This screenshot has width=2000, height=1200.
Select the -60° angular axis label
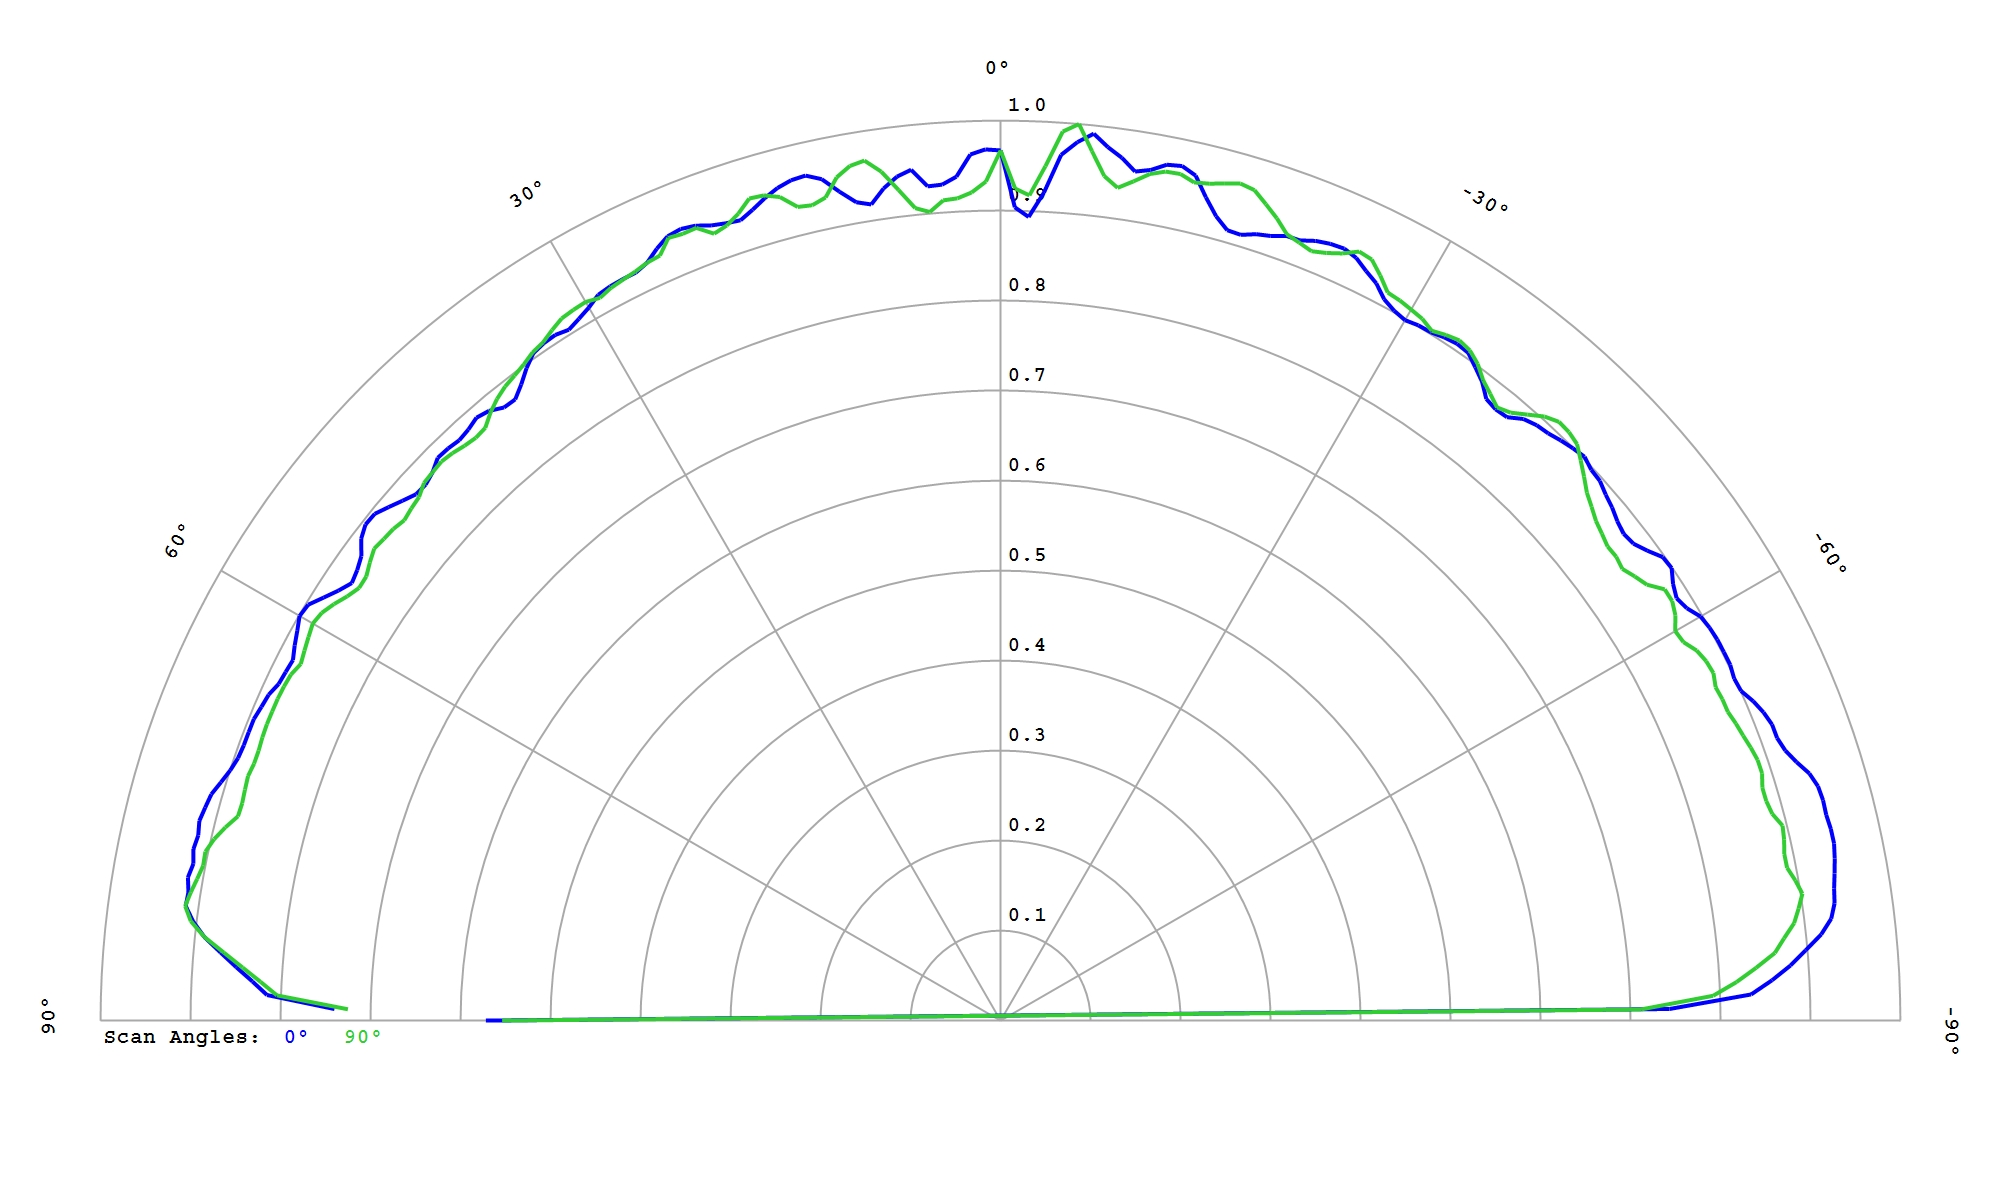click(x=1831, y=553)
